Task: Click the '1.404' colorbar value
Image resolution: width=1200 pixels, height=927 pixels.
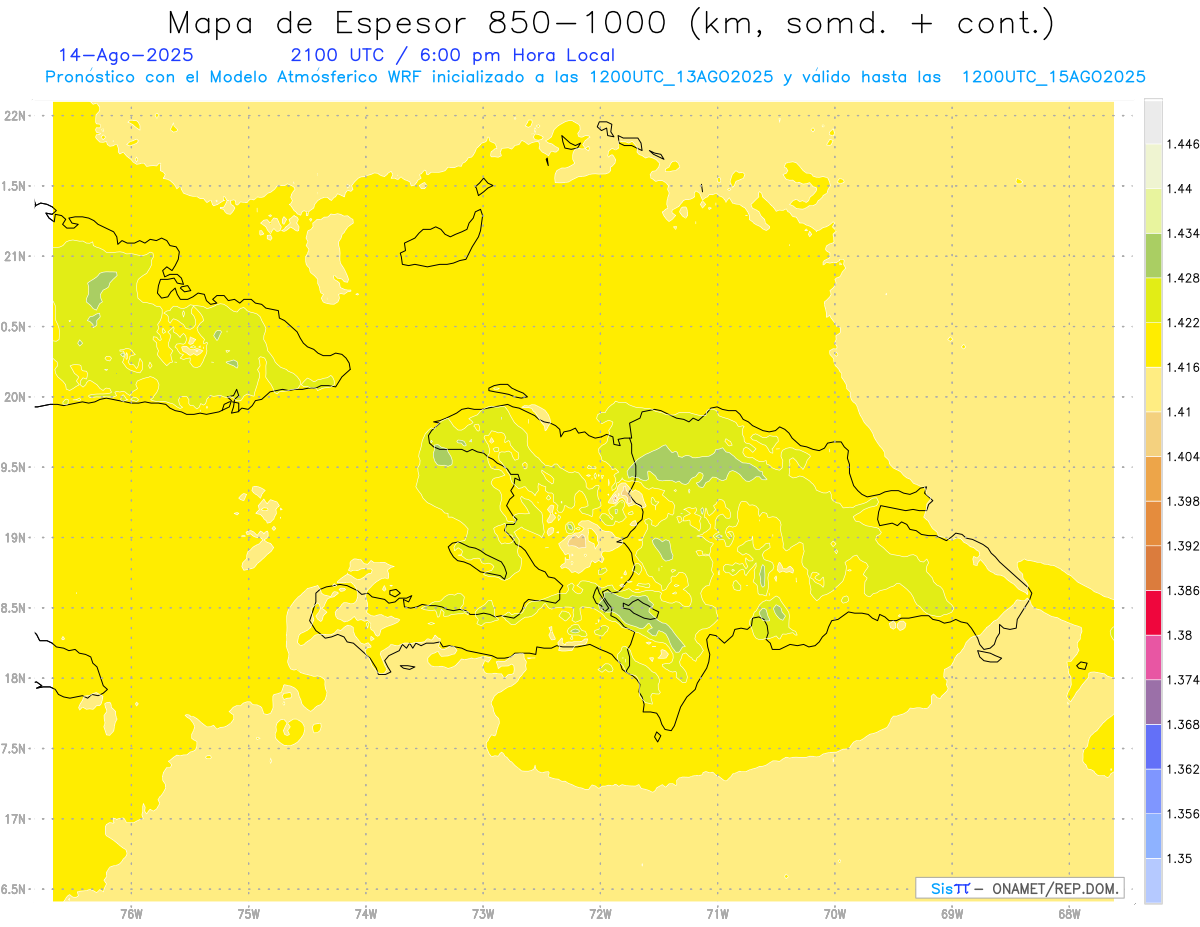Action: tap(1182, 457)
